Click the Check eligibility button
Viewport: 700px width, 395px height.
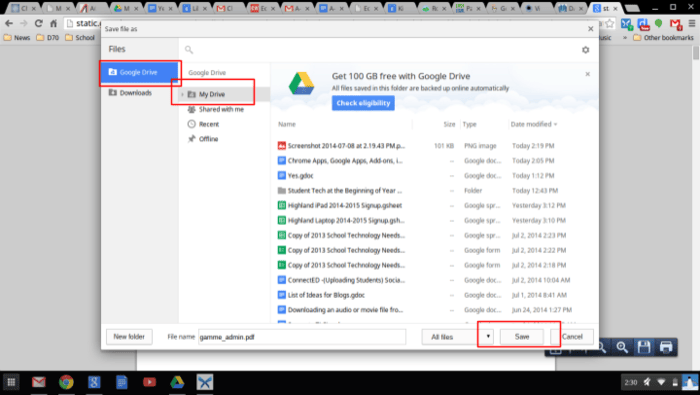click(x=363, y=103)
